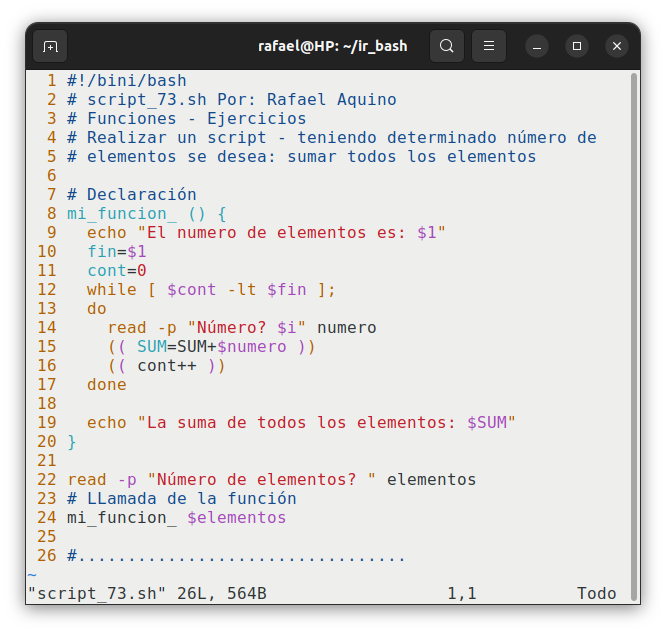Click line 4 comment starting with Realizar un script
666x633 pixels.
pos(332,138)
